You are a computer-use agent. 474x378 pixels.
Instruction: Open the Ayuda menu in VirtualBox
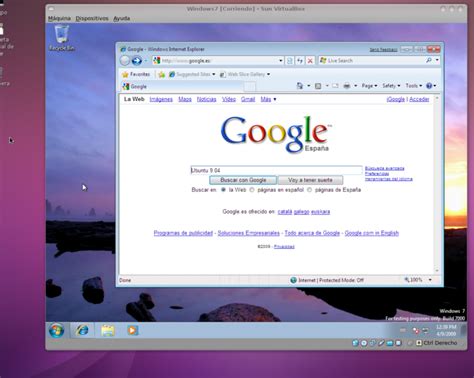[121, 18]
